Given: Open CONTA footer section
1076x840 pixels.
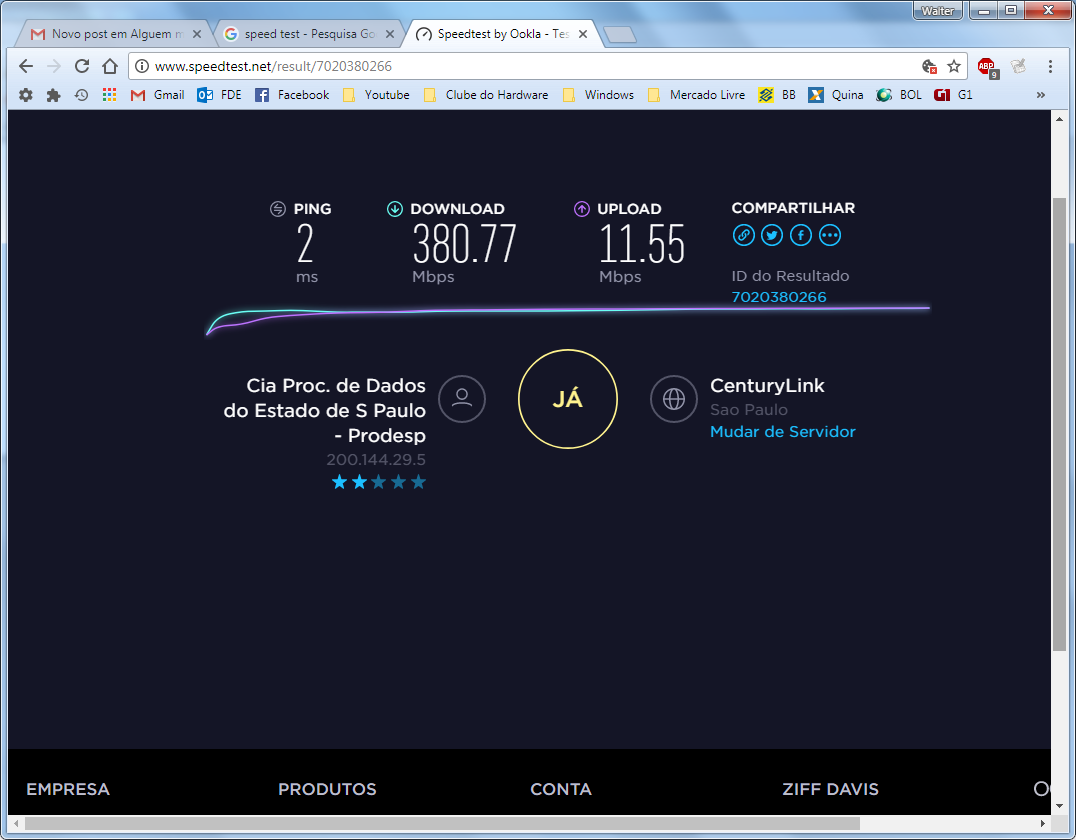Looking at the screenshot, I should click(x=561, y=789).
